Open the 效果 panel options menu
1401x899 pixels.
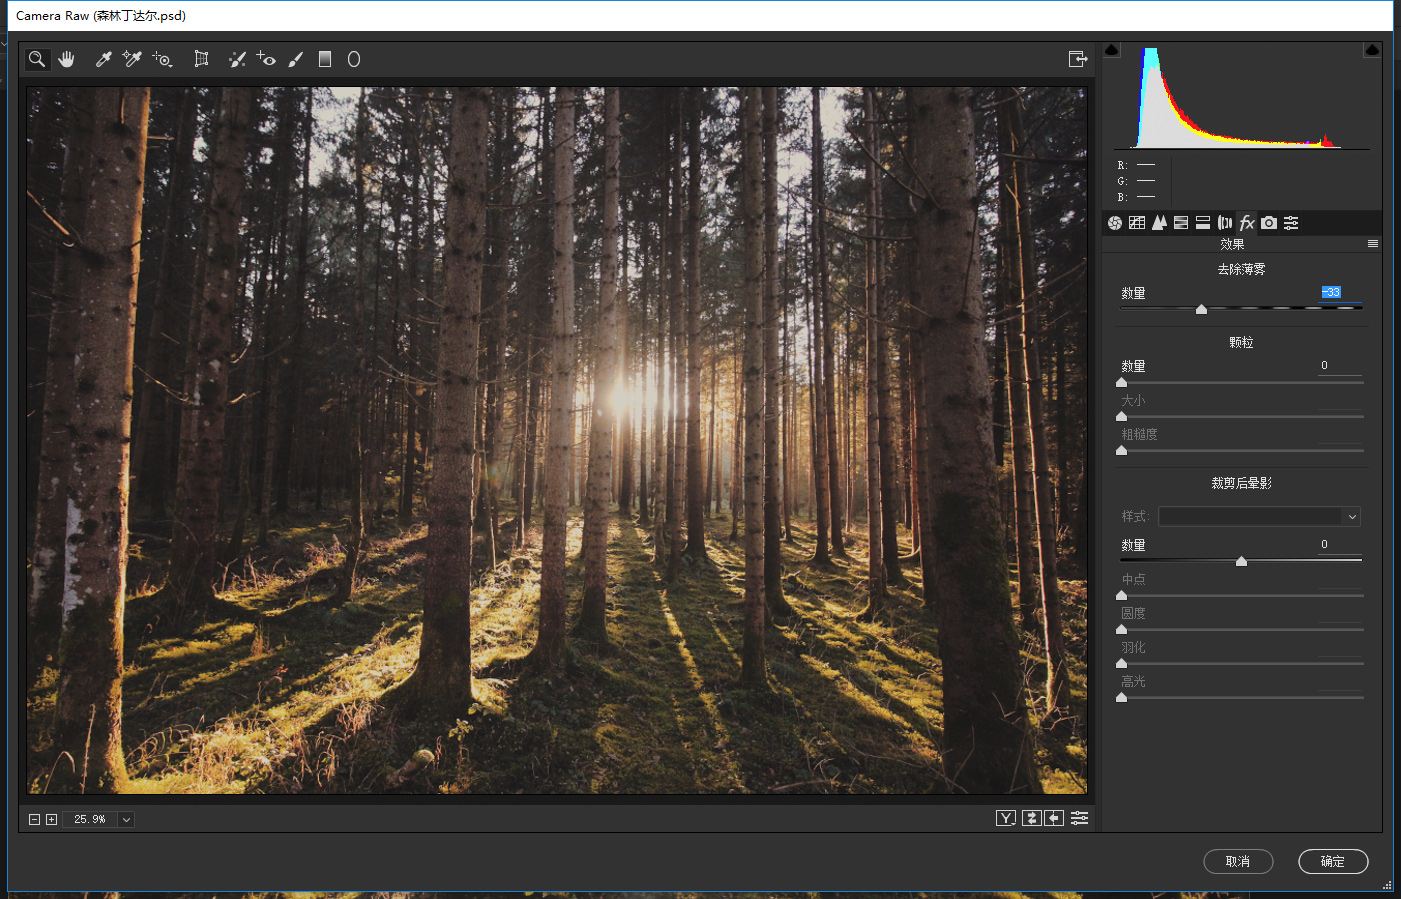[1373, 244]
